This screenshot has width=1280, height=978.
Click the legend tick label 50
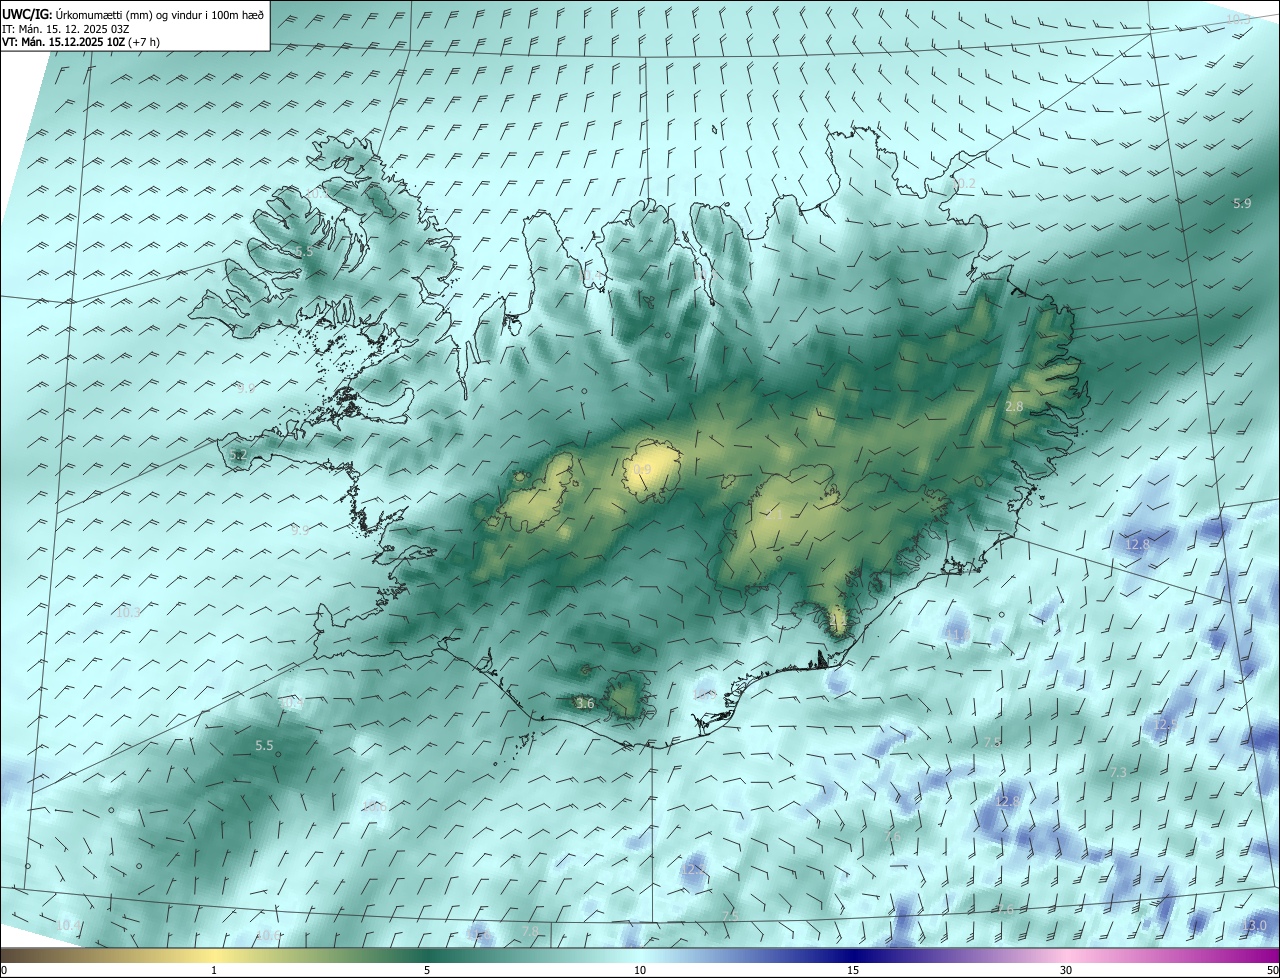pos(1271,970)
